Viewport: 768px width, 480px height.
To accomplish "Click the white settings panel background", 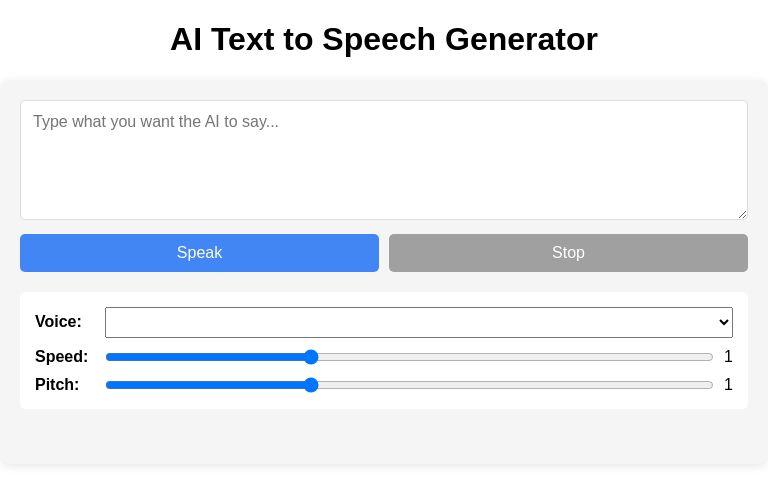I will (400, 400).
